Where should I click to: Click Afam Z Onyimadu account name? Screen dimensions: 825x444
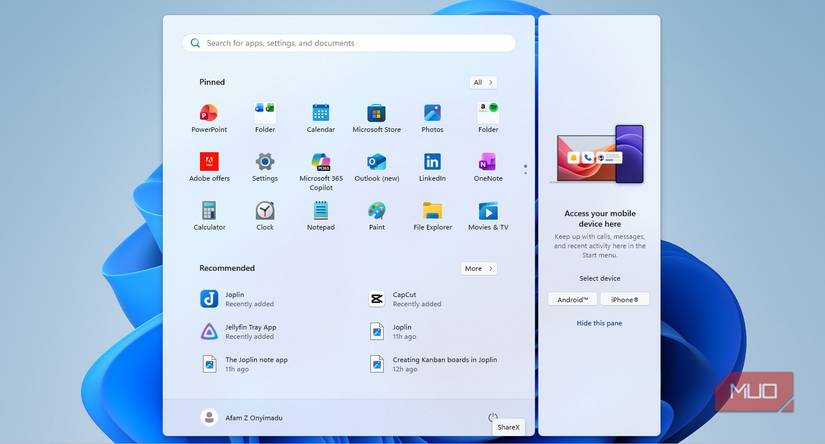point(254,418)
